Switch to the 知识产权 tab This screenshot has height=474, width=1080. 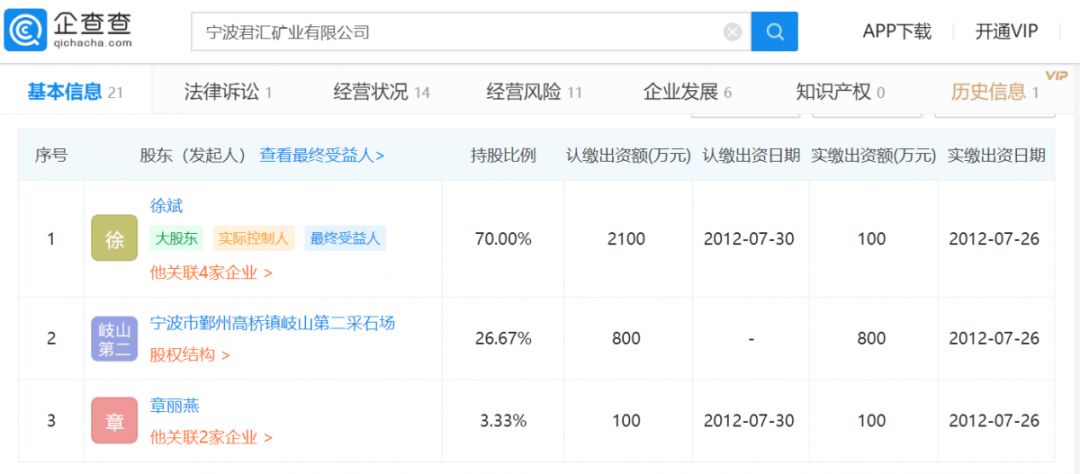[x=840, y=92]
